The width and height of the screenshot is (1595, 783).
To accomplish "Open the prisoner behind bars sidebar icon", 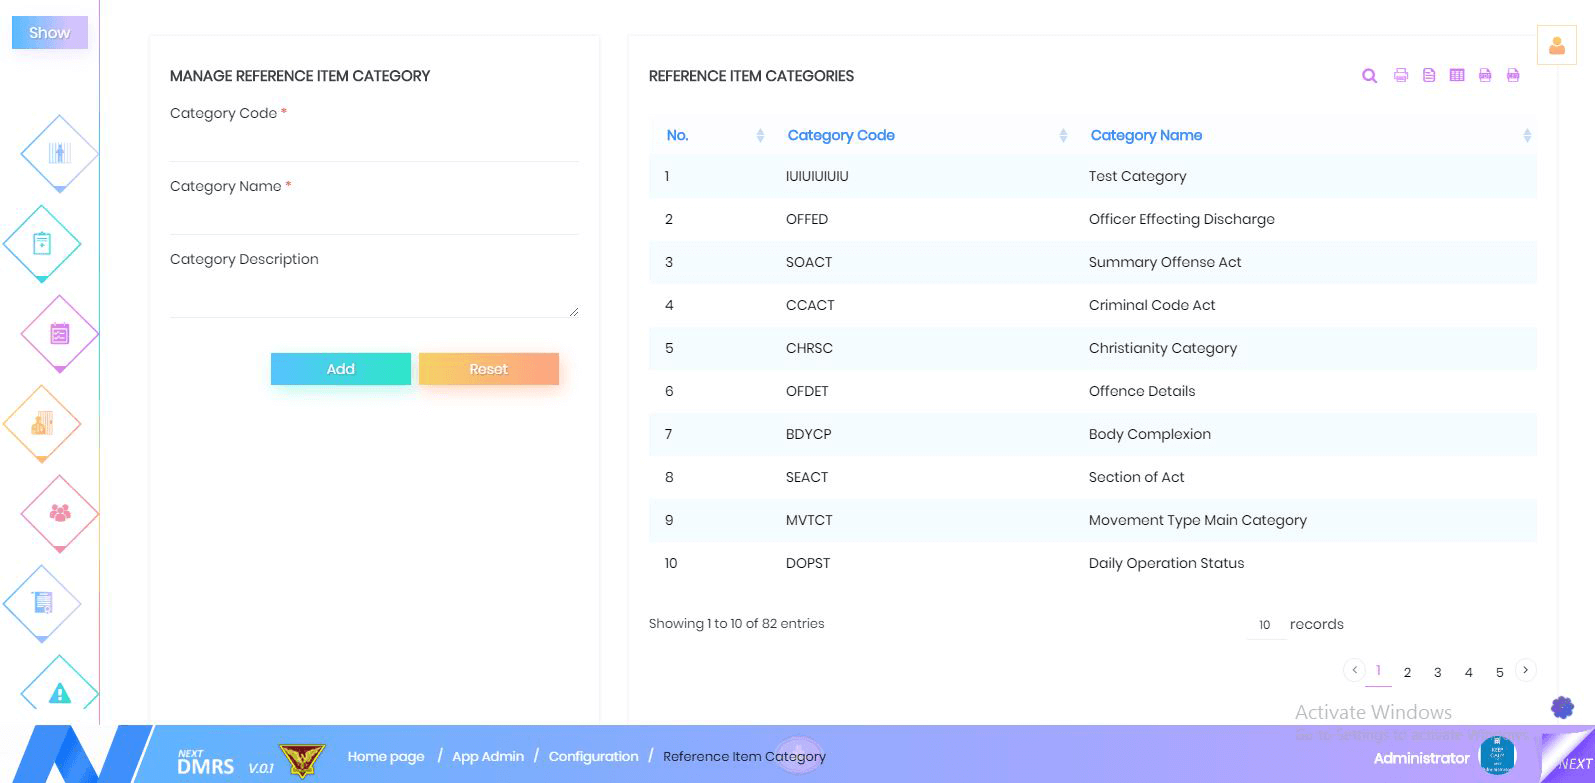I will (x=60, y=153).
